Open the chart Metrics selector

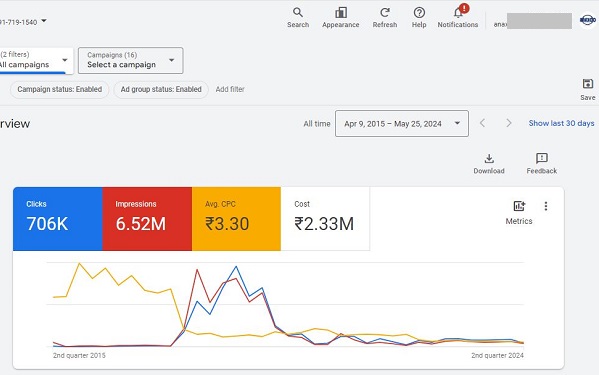point(519,213)
